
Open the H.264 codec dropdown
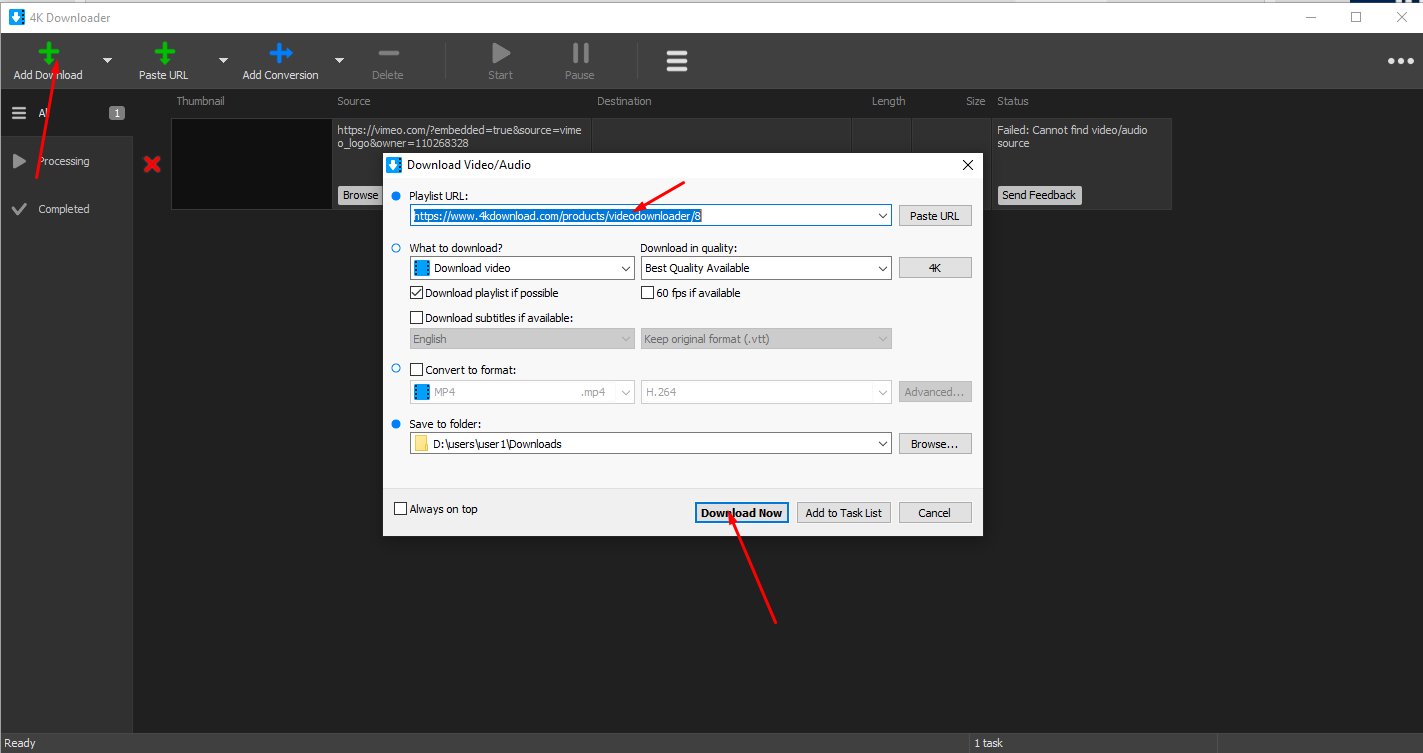click(883, 392)
